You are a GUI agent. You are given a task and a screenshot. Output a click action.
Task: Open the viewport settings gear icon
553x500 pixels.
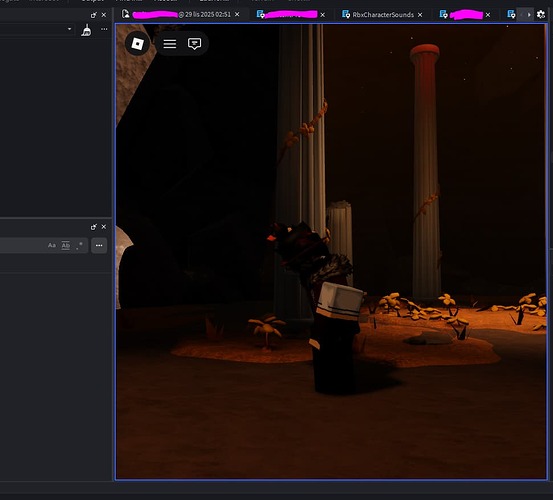click(541, 14)
